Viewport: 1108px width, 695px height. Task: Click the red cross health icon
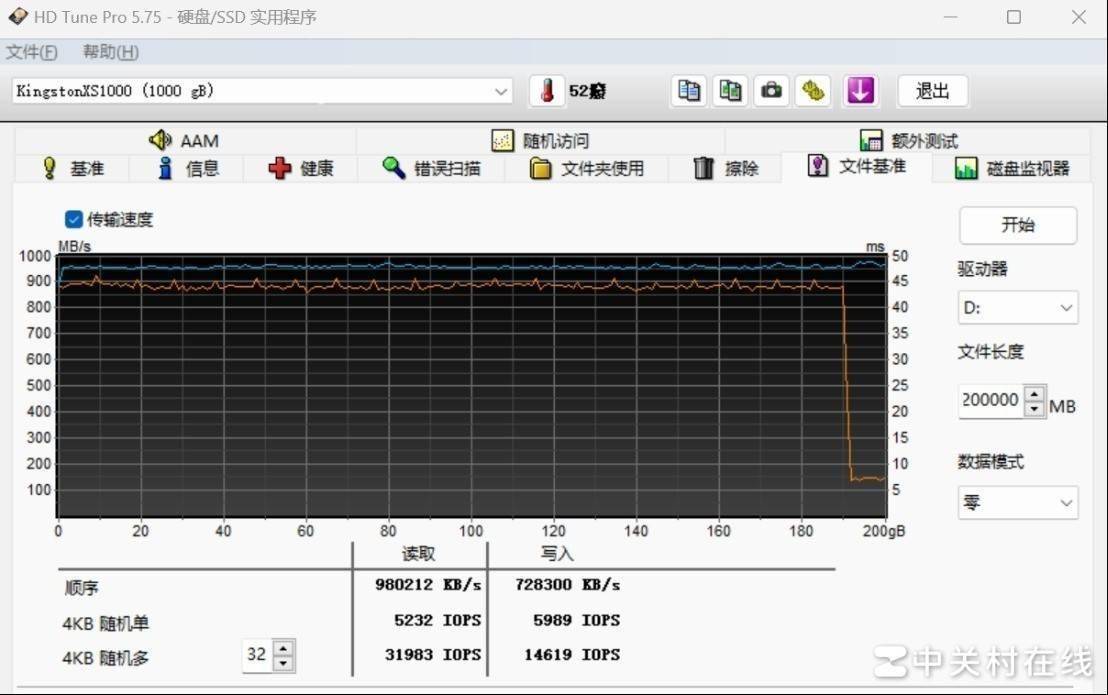280,168
